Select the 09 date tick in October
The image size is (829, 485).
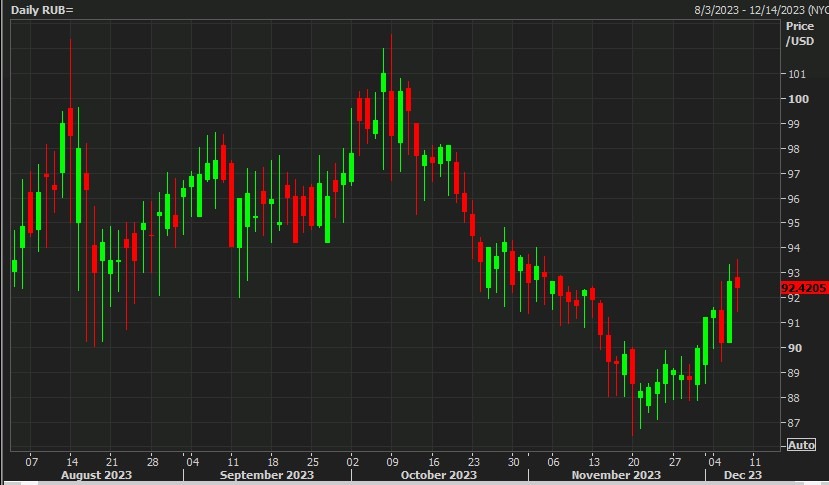pos(392,462)
